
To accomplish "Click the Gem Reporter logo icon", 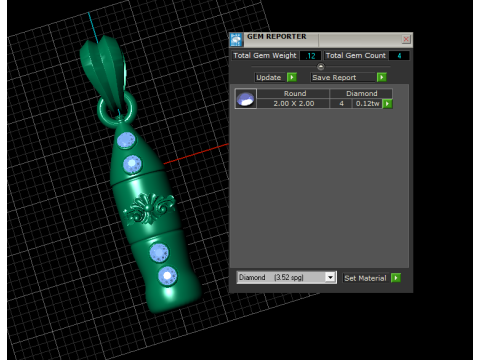I will pyautogui.click(x=236, y=39).
